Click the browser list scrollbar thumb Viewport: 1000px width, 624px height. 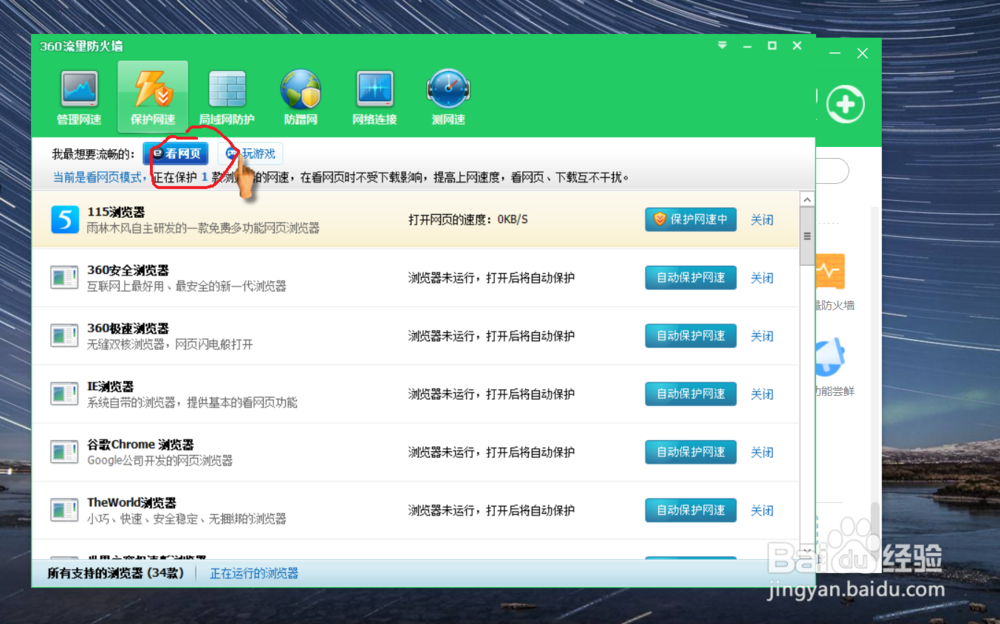(x=807, y=236)
